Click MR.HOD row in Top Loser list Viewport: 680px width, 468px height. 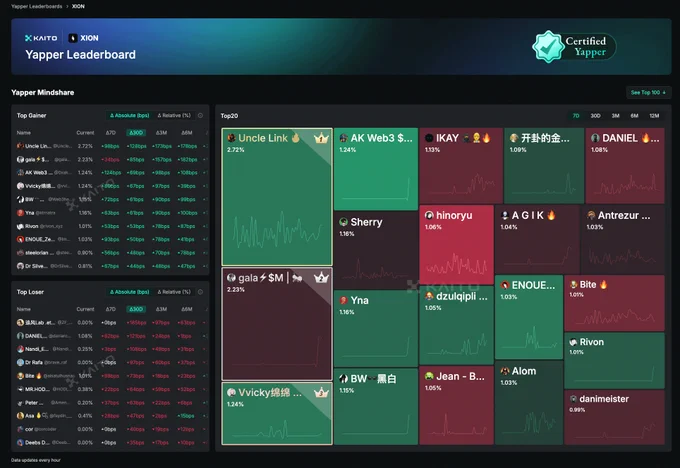[111, 389]
